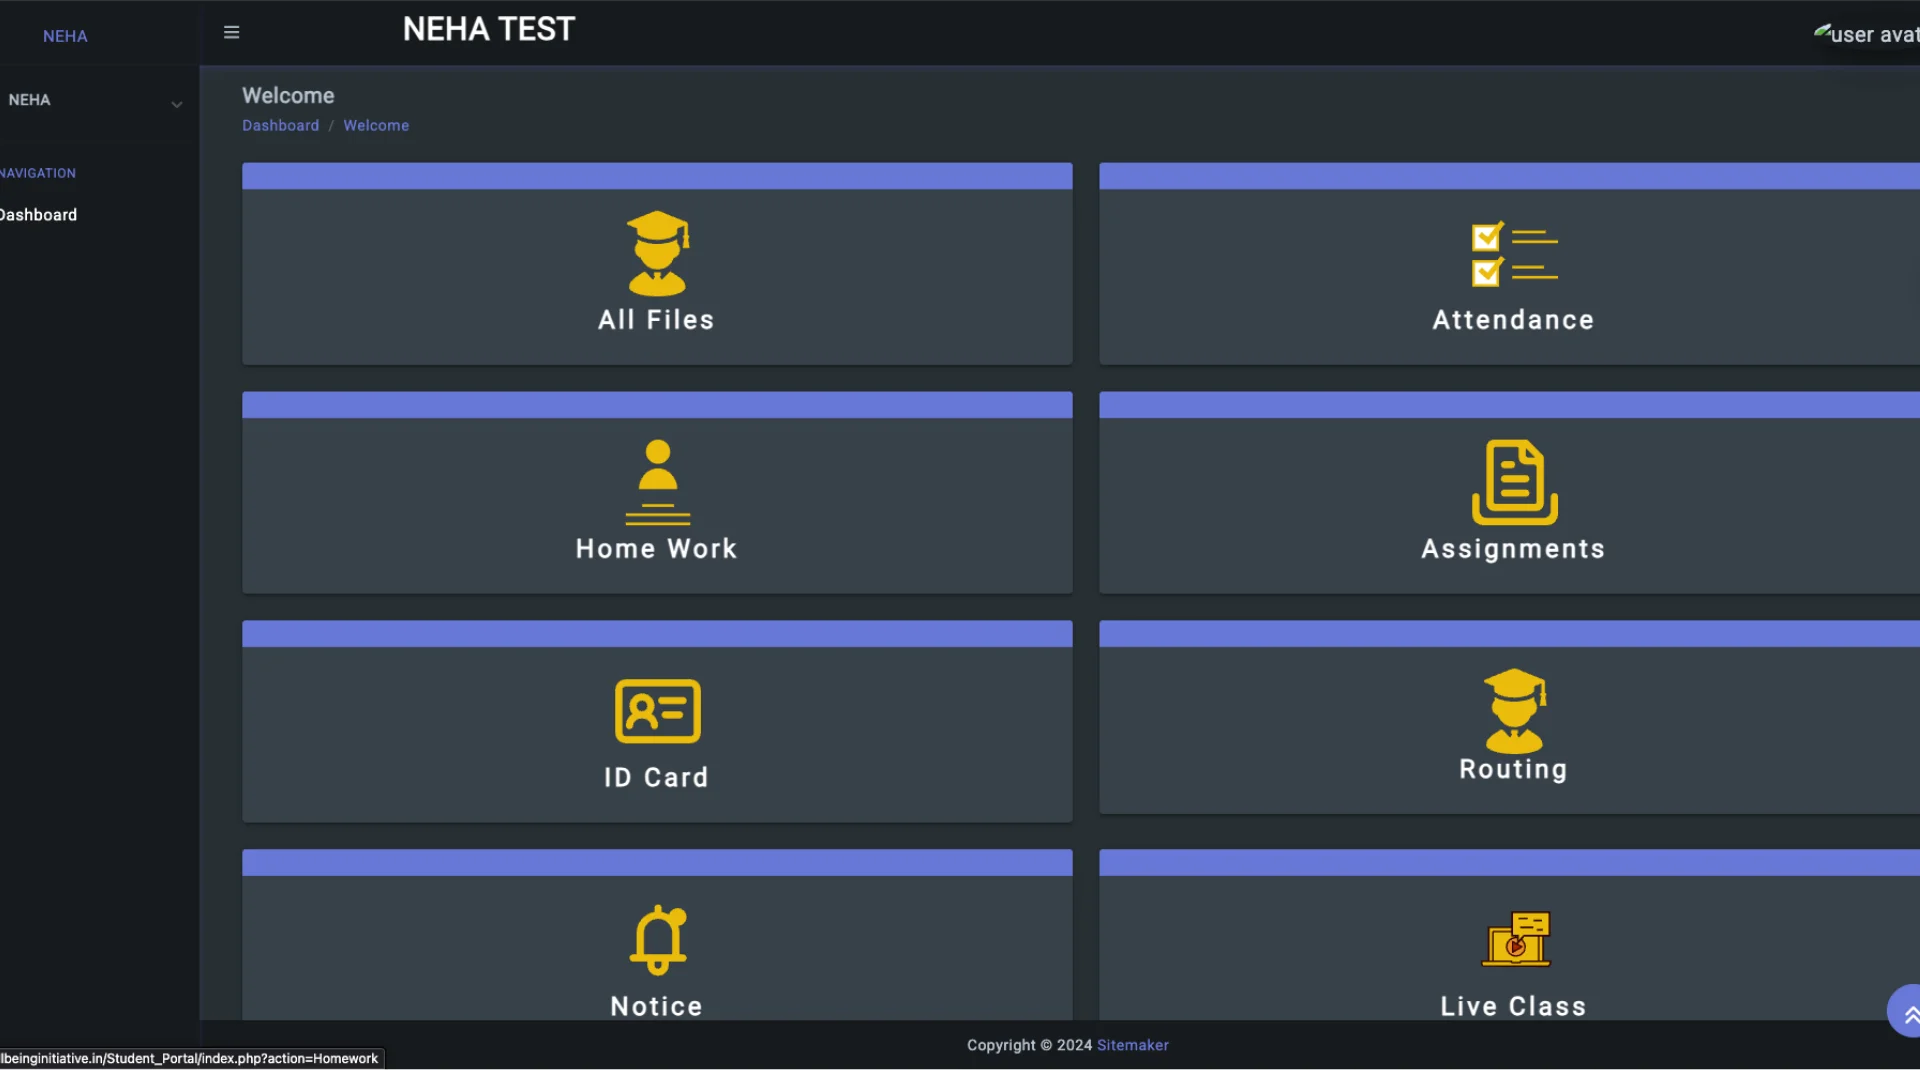
Task: Click the Welcome page heading
Action: (x=288, y=96)
